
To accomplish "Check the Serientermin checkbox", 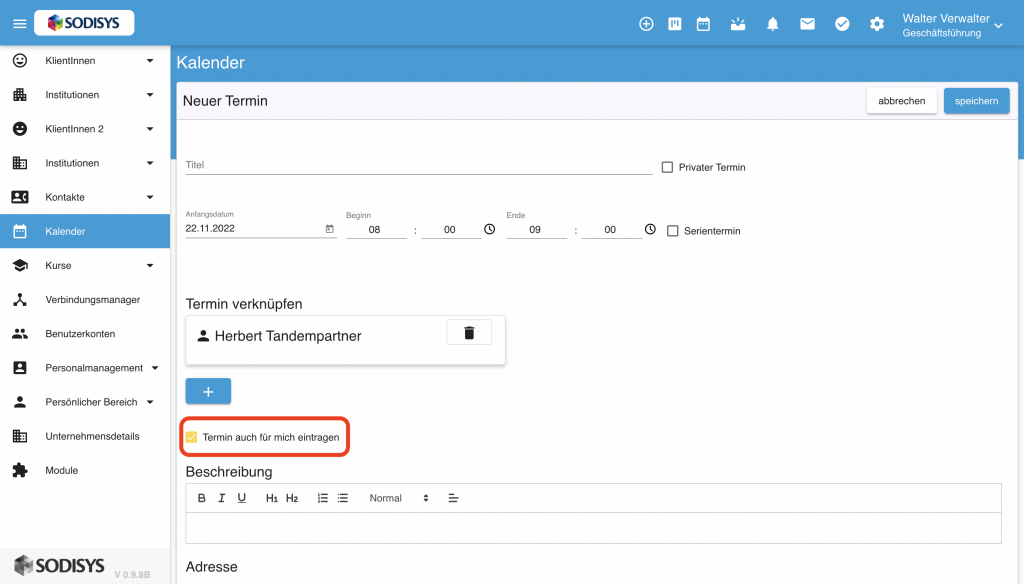I will point(672,231).
